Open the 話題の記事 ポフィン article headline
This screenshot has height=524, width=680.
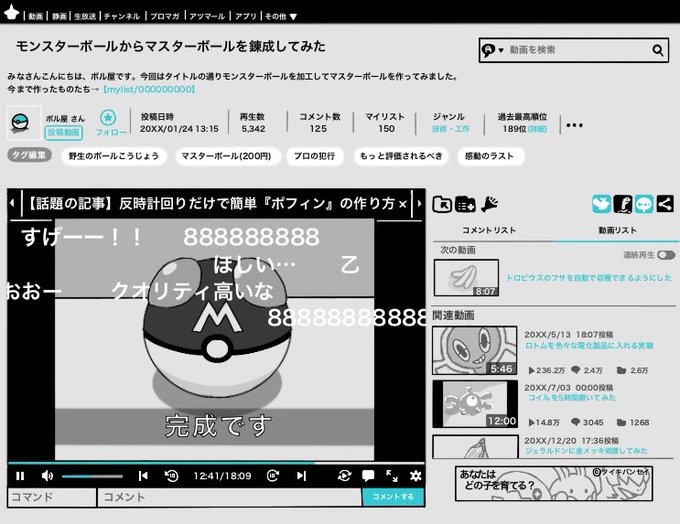tap(211, 203)
